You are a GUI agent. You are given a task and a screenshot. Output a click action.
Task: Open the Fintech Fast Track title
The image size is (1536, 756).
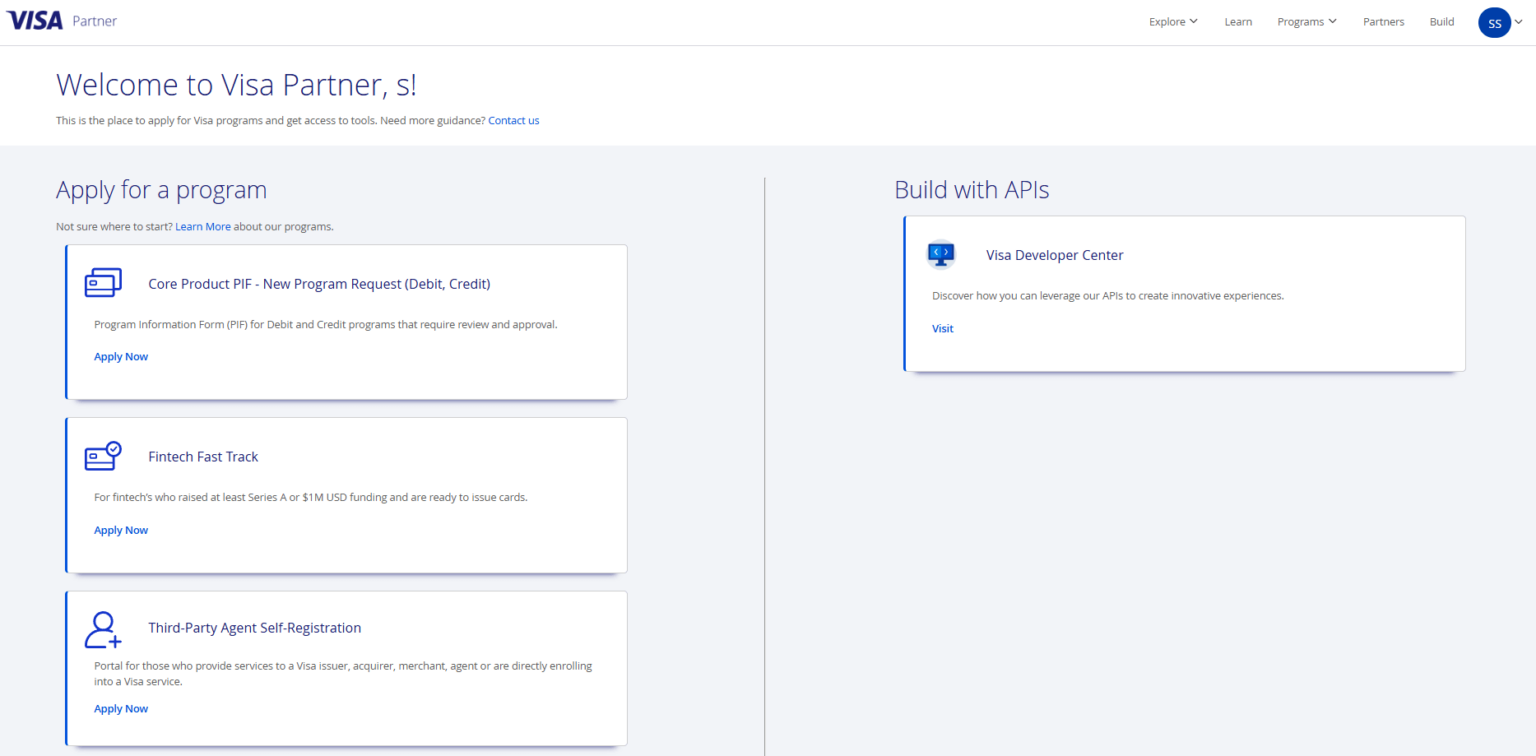pos(203,457)
